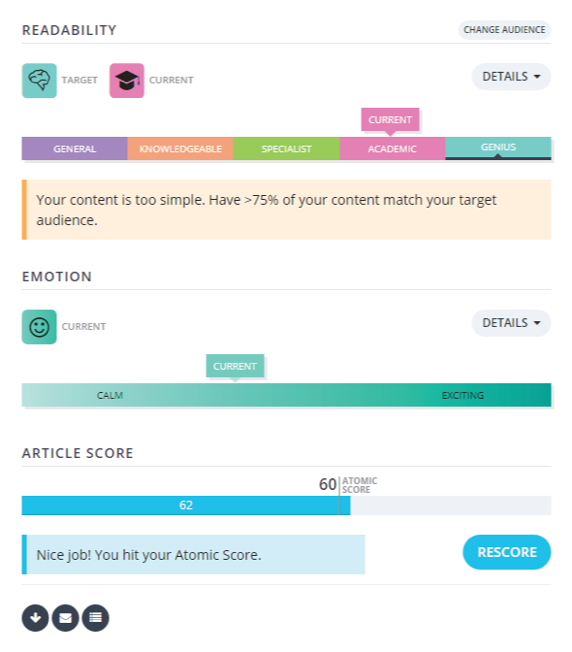Viewport: 572px width, 652px height.
Task: Click the graduation cap Current icon
Action: click(x=127, y=80)
